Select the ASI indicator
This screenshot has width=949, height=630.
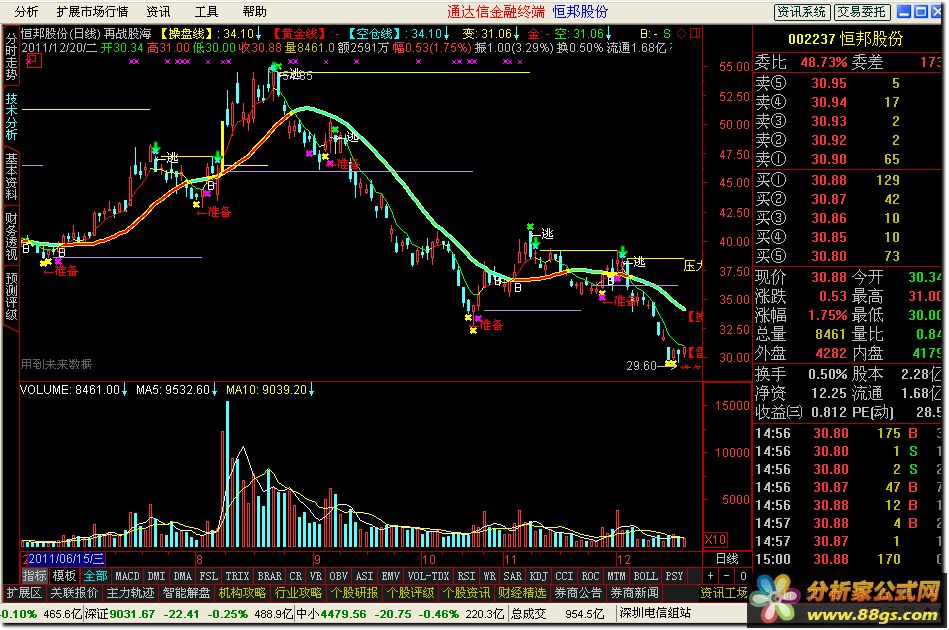pos(365,576)
